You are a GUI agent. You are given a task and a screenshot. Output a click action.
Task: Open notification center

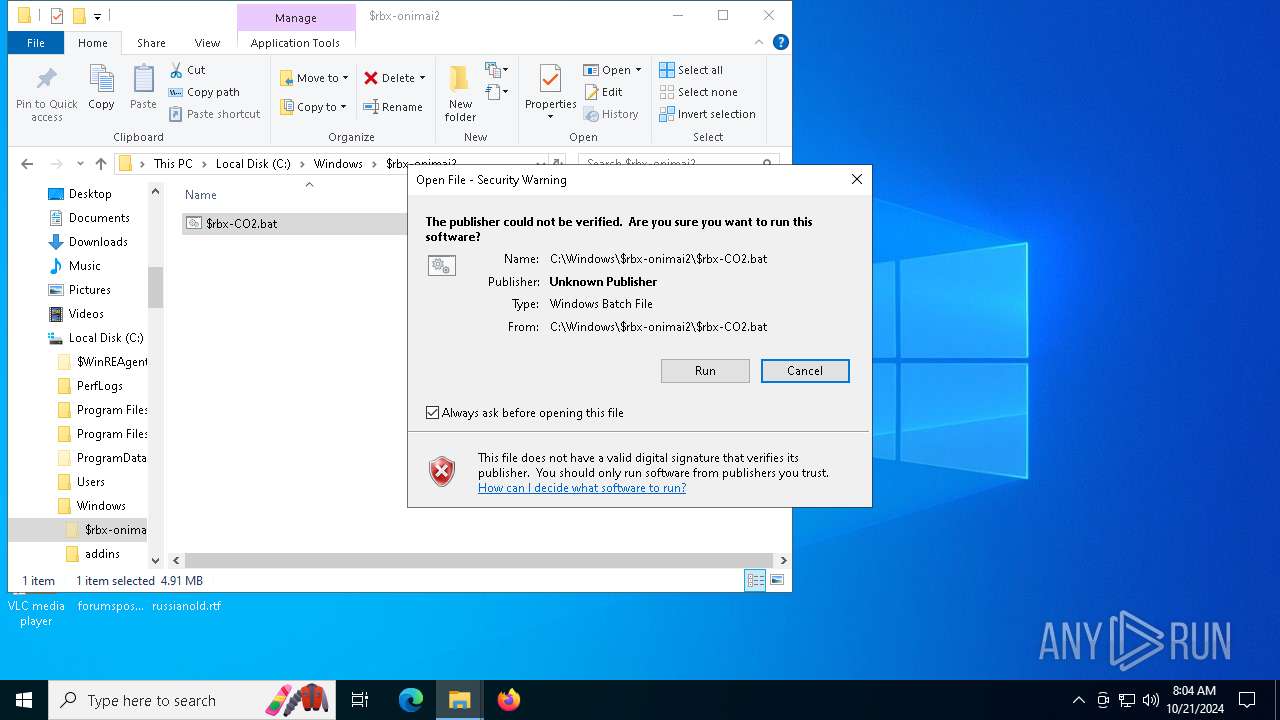tap(1247, 700)
